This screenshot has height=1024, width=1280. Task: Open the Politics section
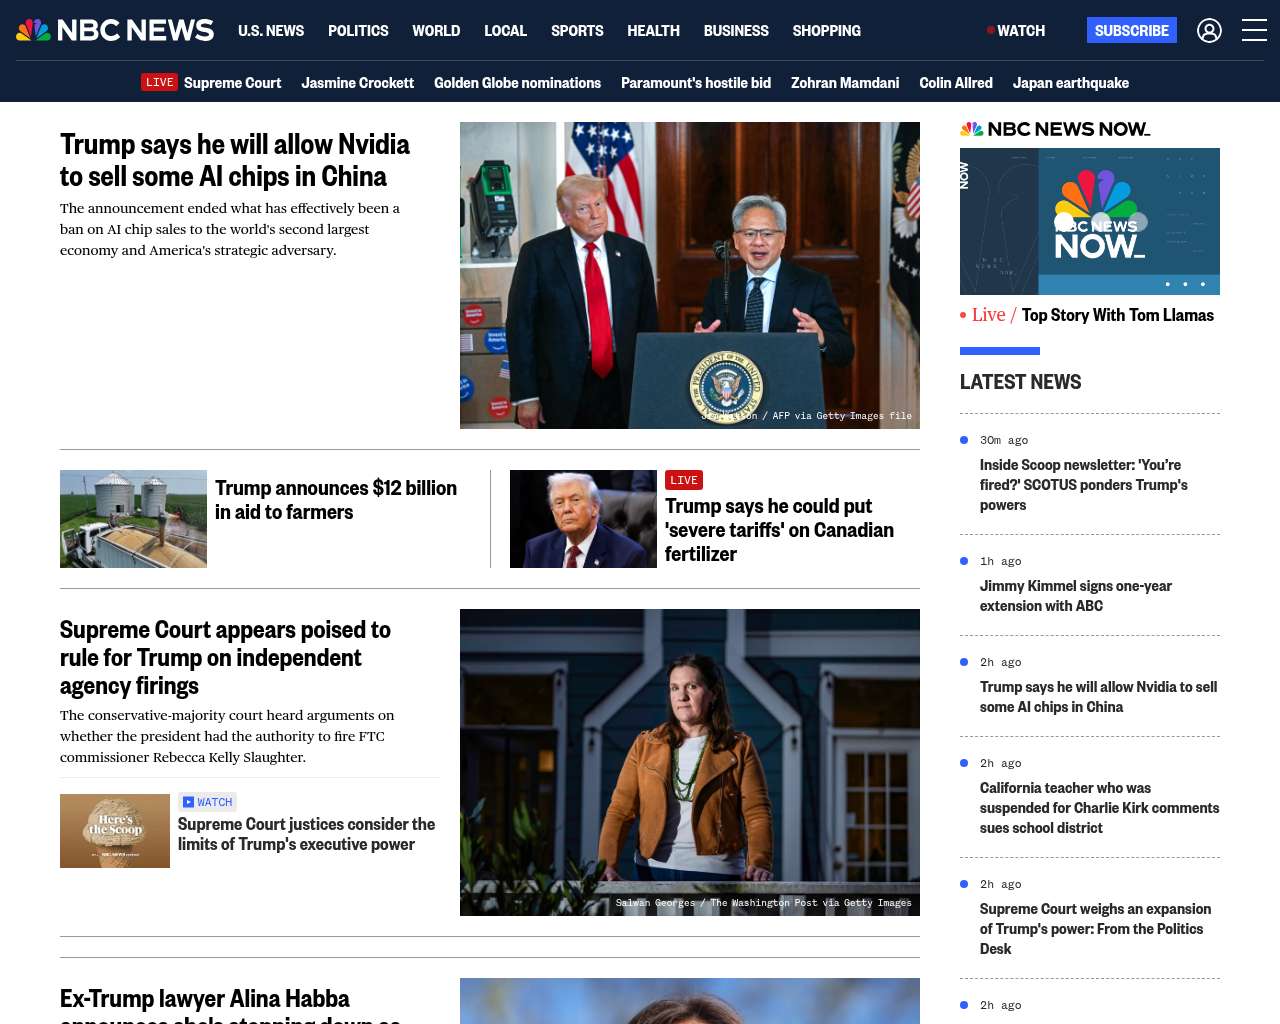[358, 31]
